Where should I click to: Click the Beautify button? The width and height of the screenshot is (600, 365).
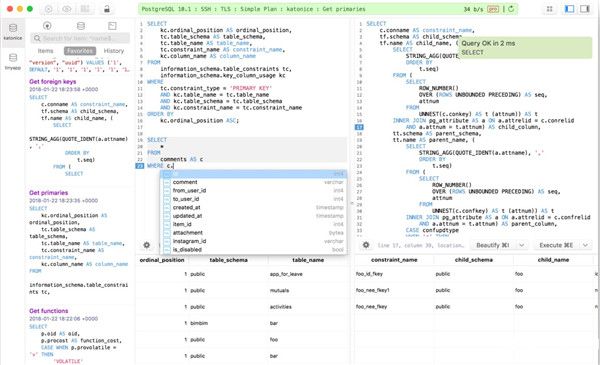(x=492, y=245)
